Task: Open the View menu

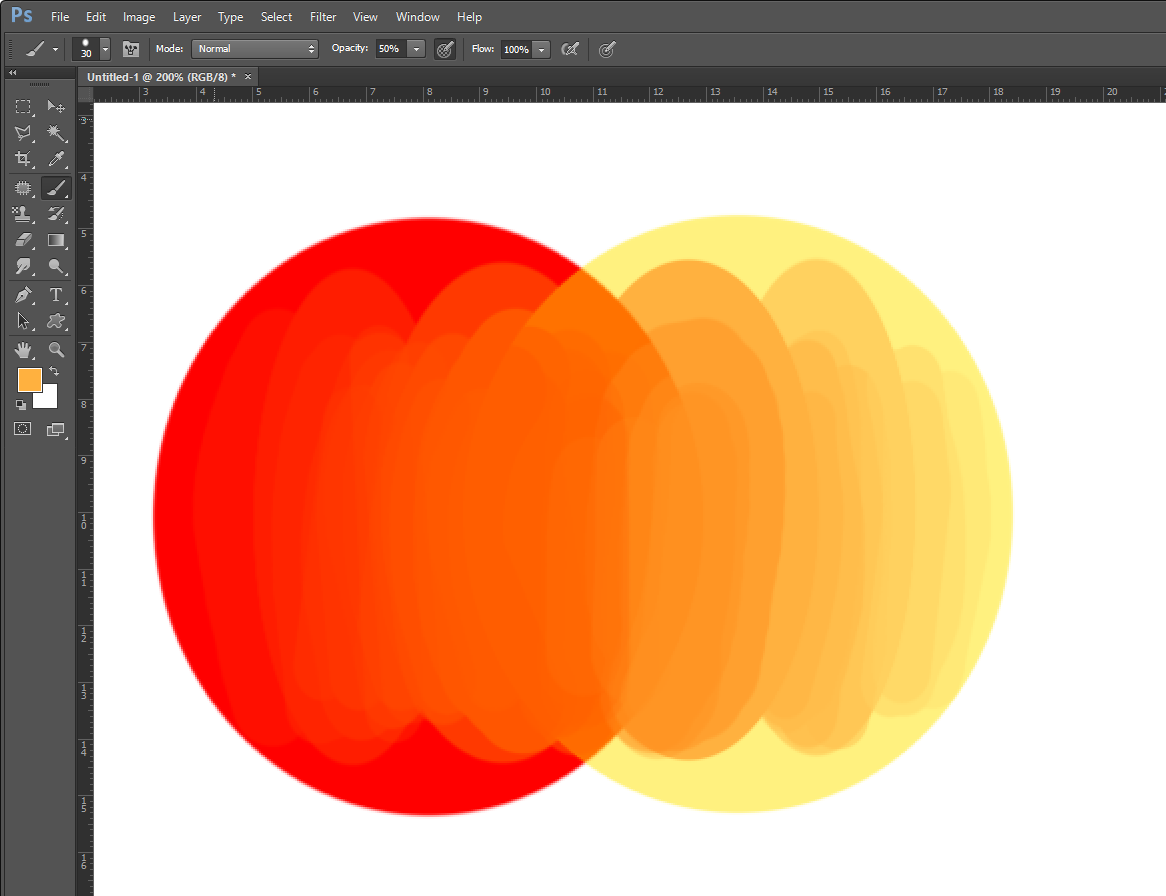Action: click(x=365, y=16)
